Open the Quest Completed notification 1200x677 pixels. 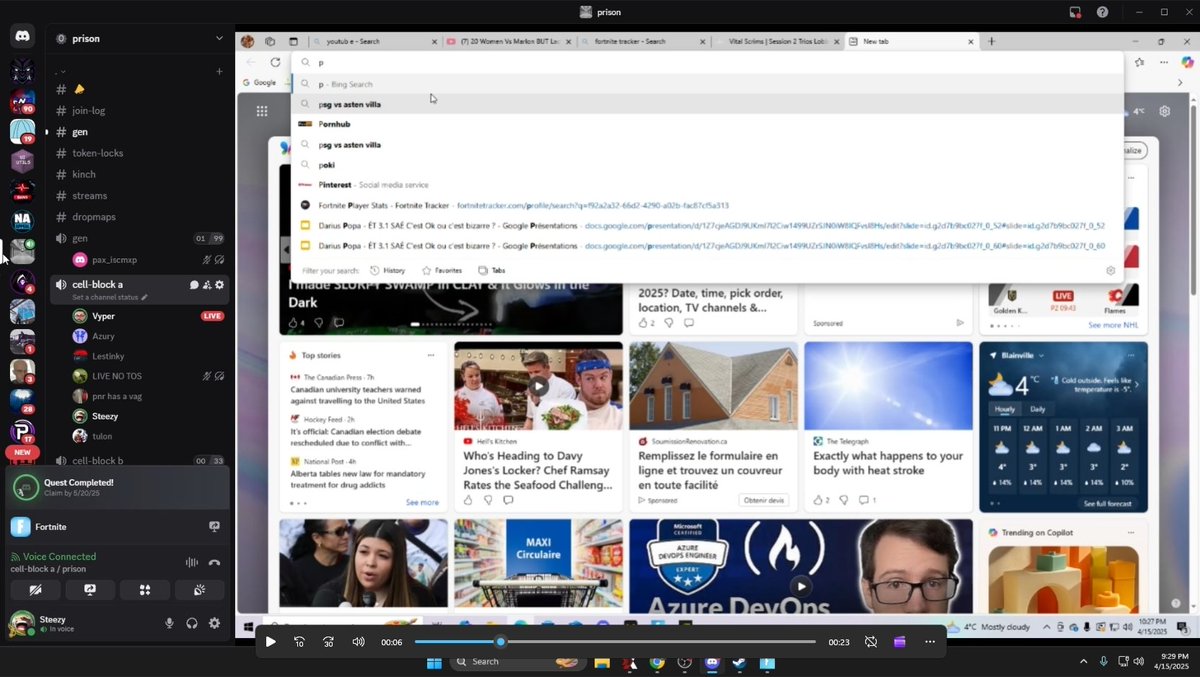click(x=118, y=487)
